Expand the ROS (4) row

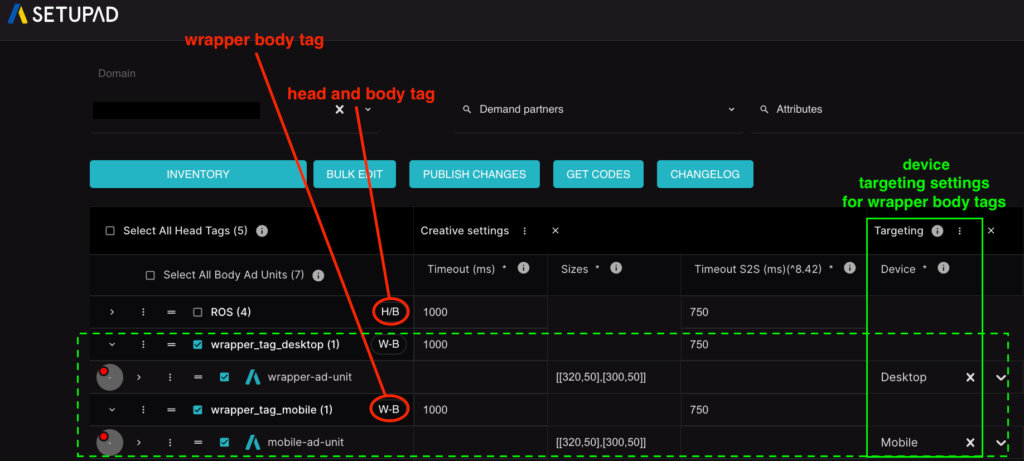pos(112,312)
